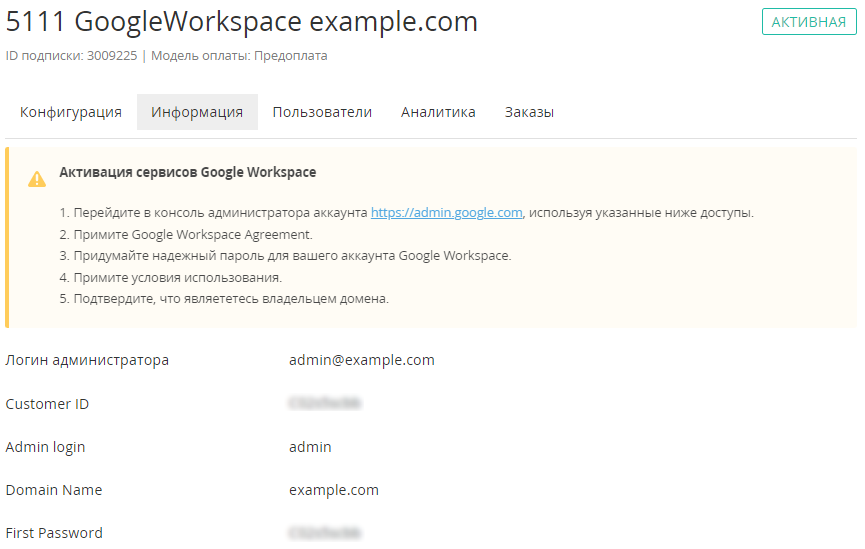This screenshot has width=865, height=549.
Task: Click the step about confirming domain ownership
Action: coord(230,299)
